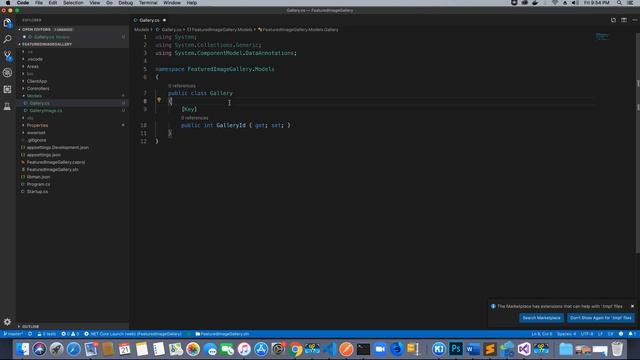Open libman.json file
Image resolution: width=640 pixels, height=360 pixels.
coord(38,177)
